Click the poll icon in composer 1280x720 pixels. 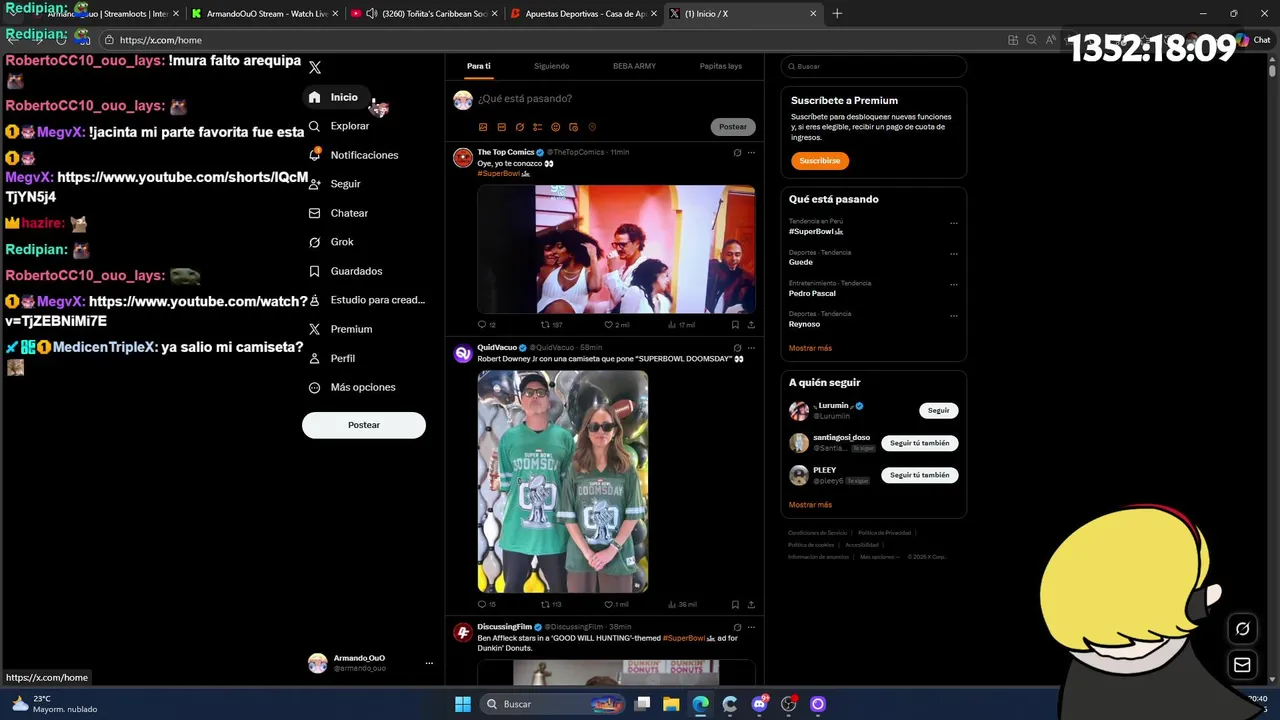pos(537,127)
